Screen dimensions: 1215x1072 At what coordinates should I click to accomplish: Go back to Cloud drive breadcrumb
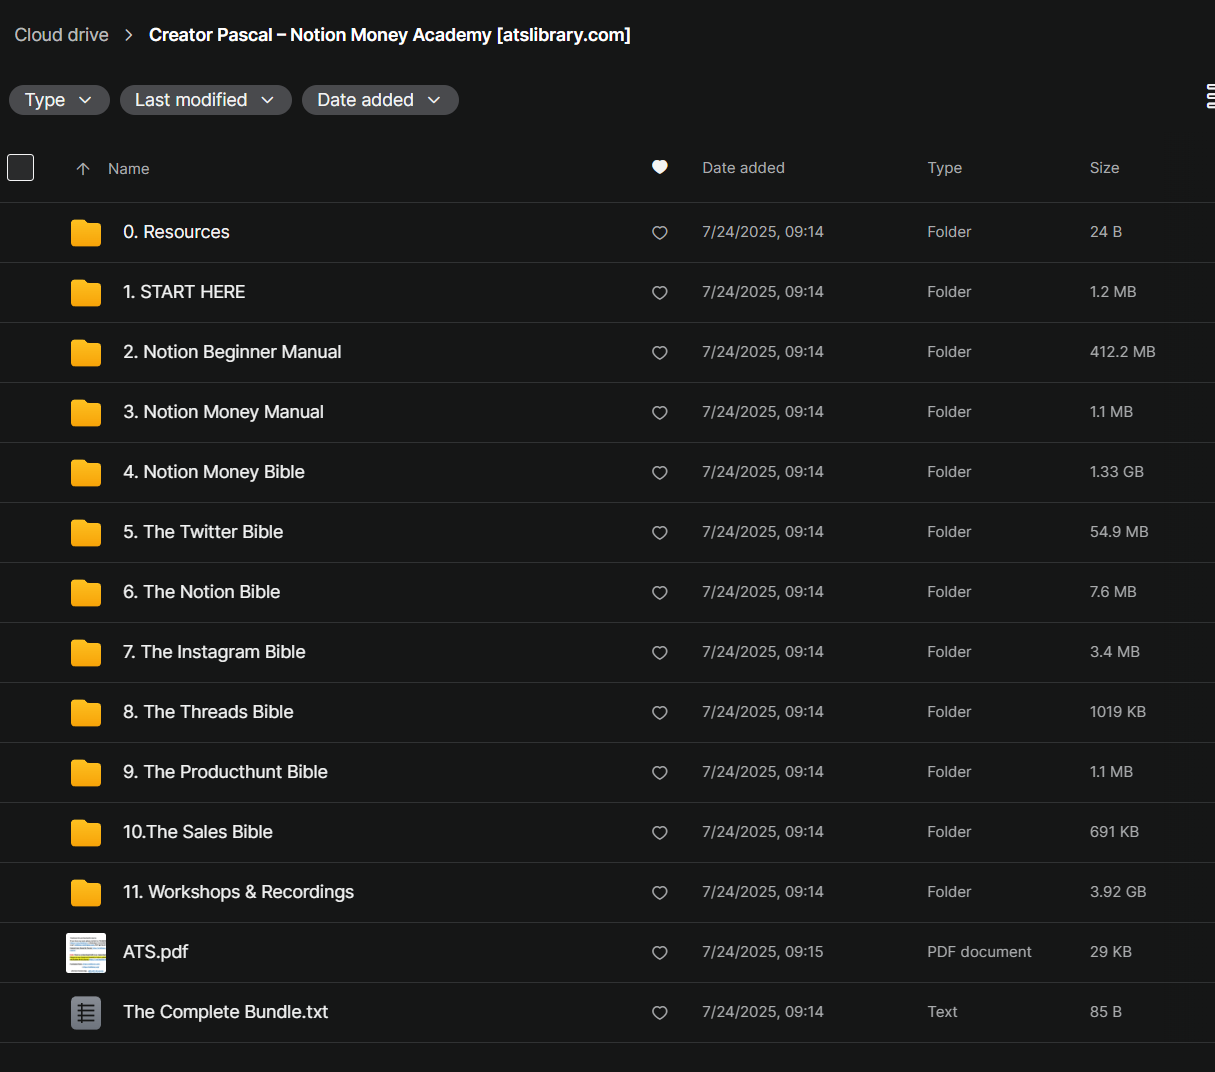[x=61, y=35]
